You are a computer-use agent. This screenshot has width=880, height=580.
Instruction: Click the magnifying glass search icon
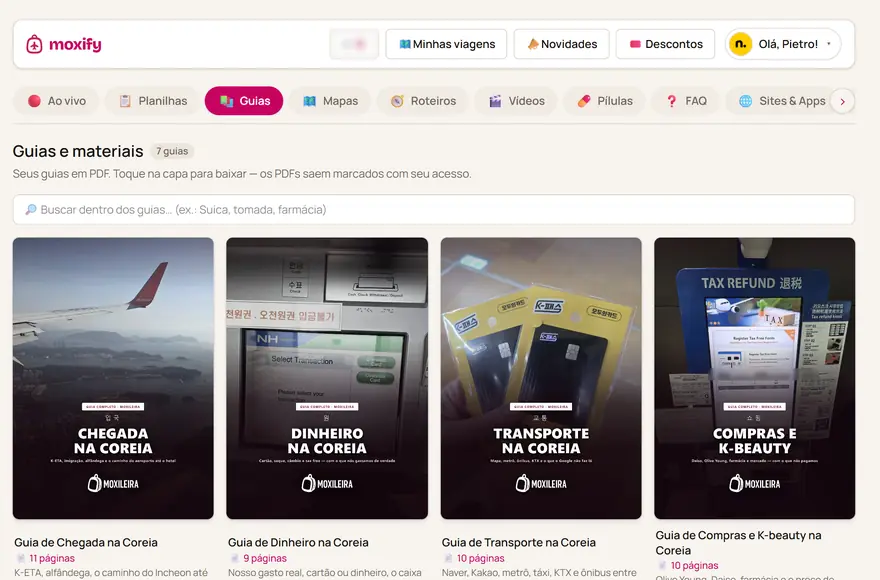tap(31, 209)
